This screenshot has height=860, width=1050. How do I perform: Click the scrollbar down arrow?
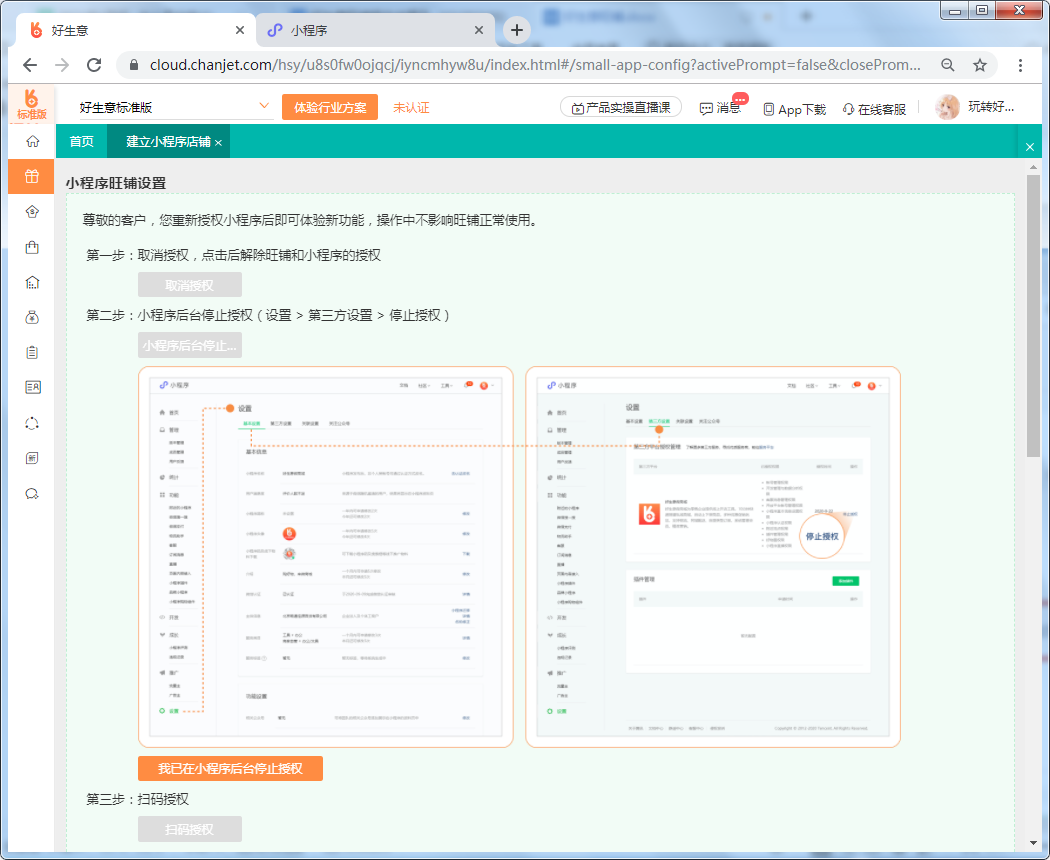coord(1033,843)
